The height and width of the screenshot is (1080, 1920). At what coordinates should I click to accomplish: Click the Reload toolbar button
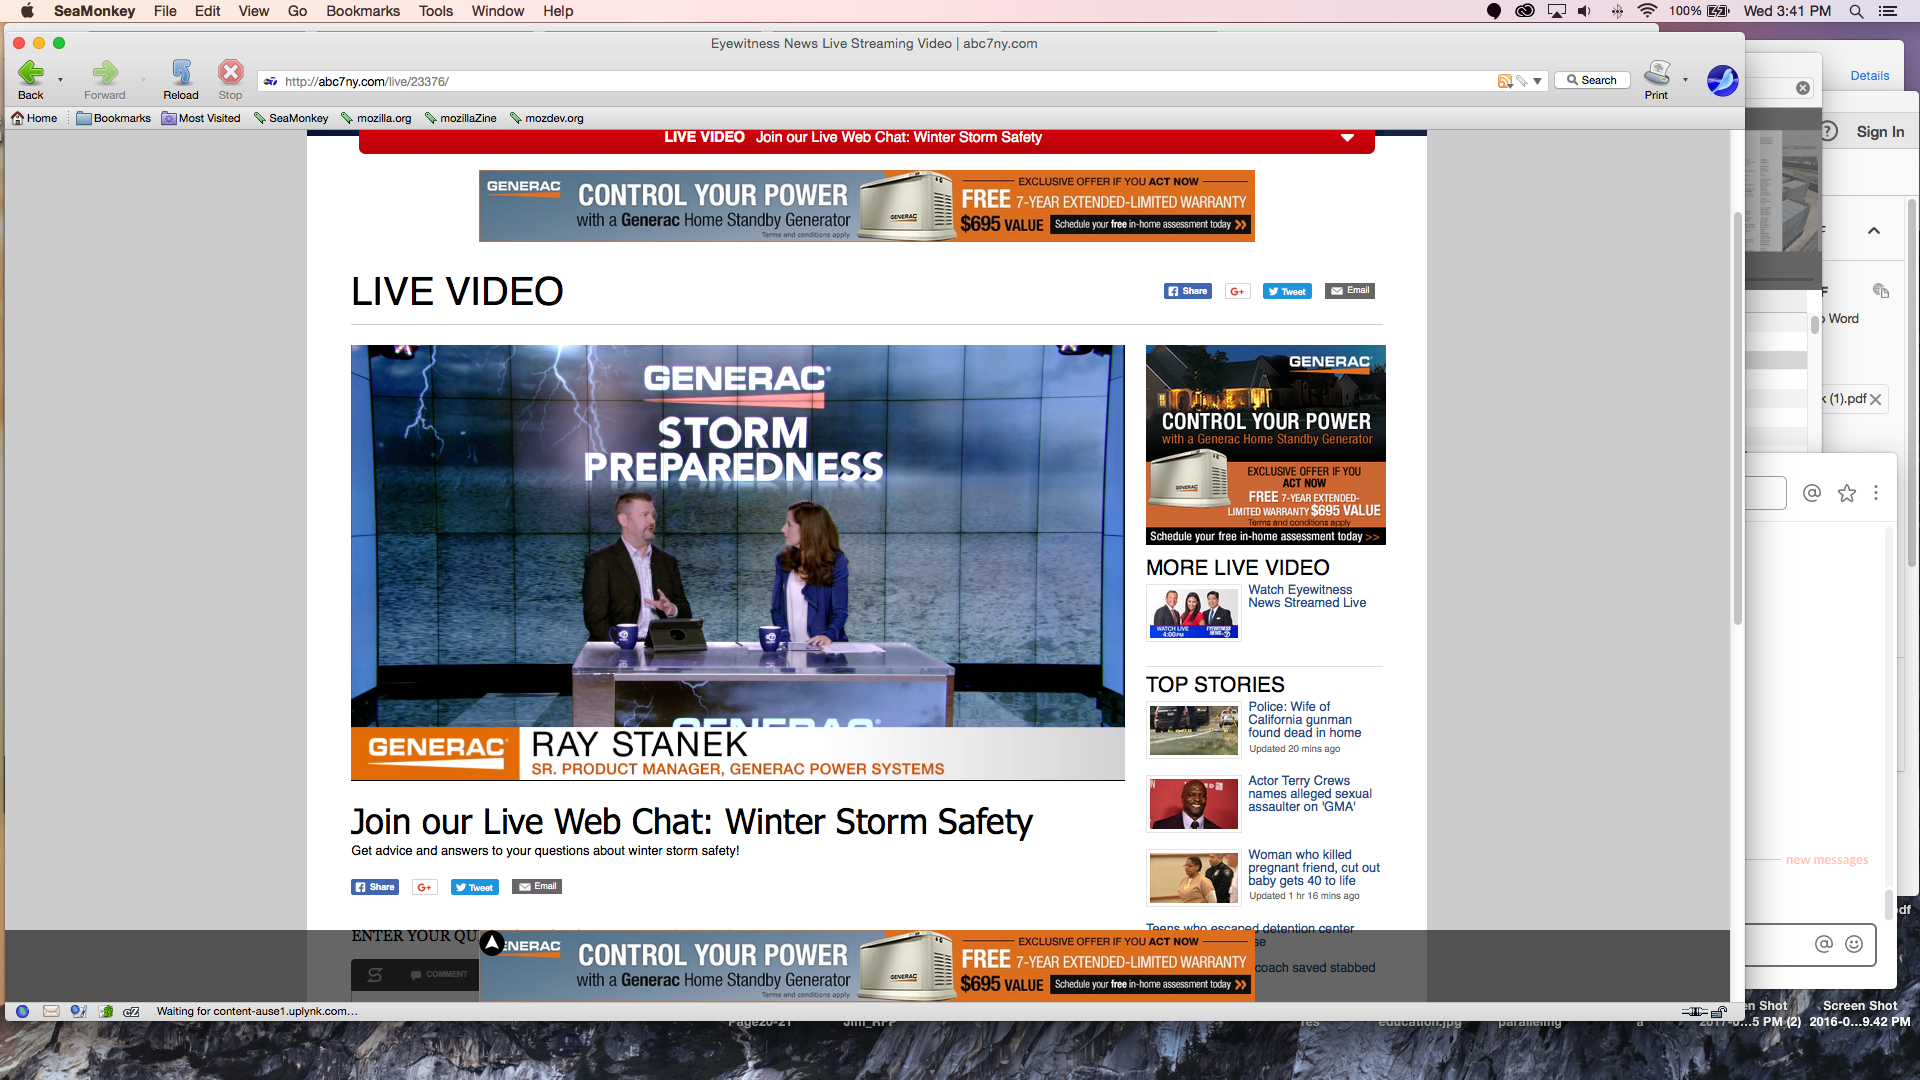181,78
